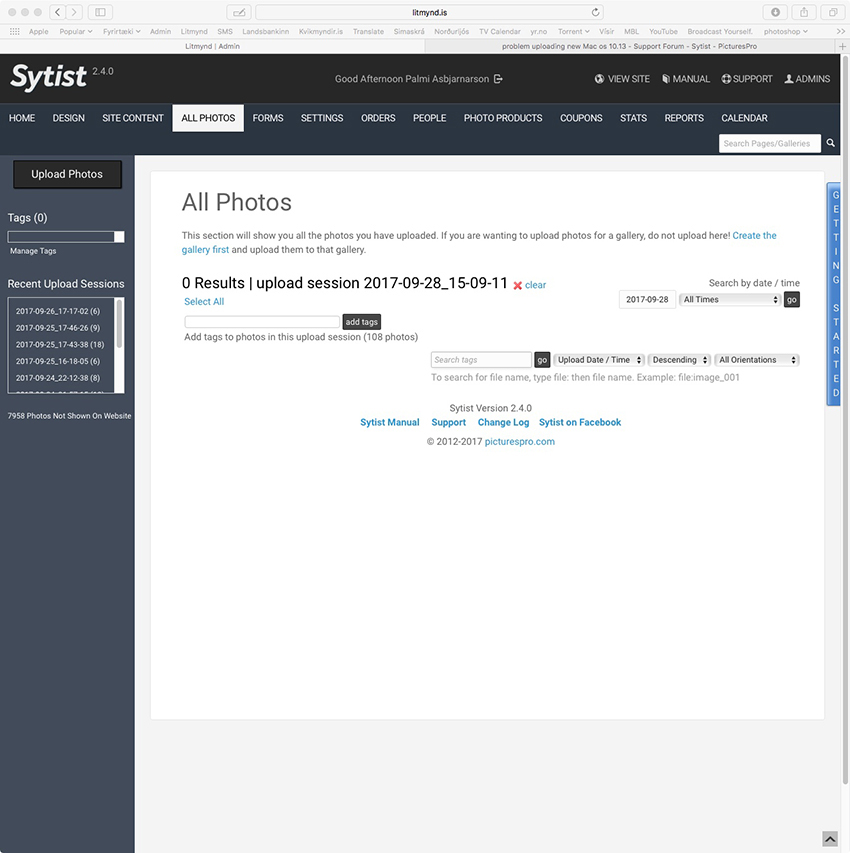Screen dimensions: 850x853
Task: Switch to the Litmynd | Admin browser tab
Action: click(x=212, y=46)
